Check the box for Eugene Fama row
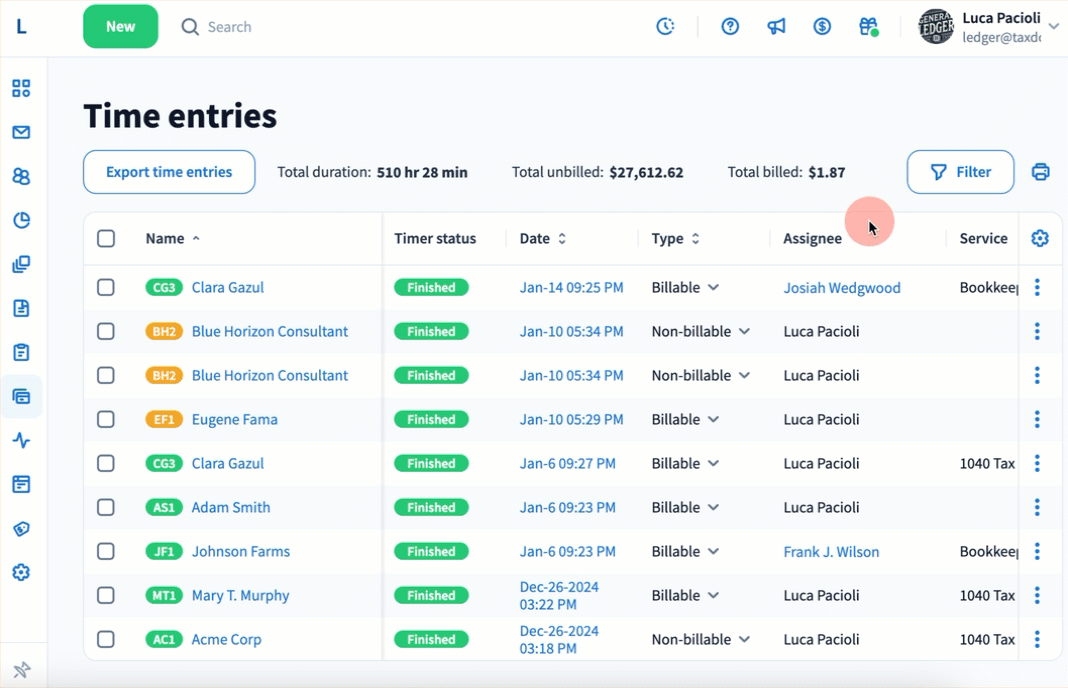 [106, 420]
